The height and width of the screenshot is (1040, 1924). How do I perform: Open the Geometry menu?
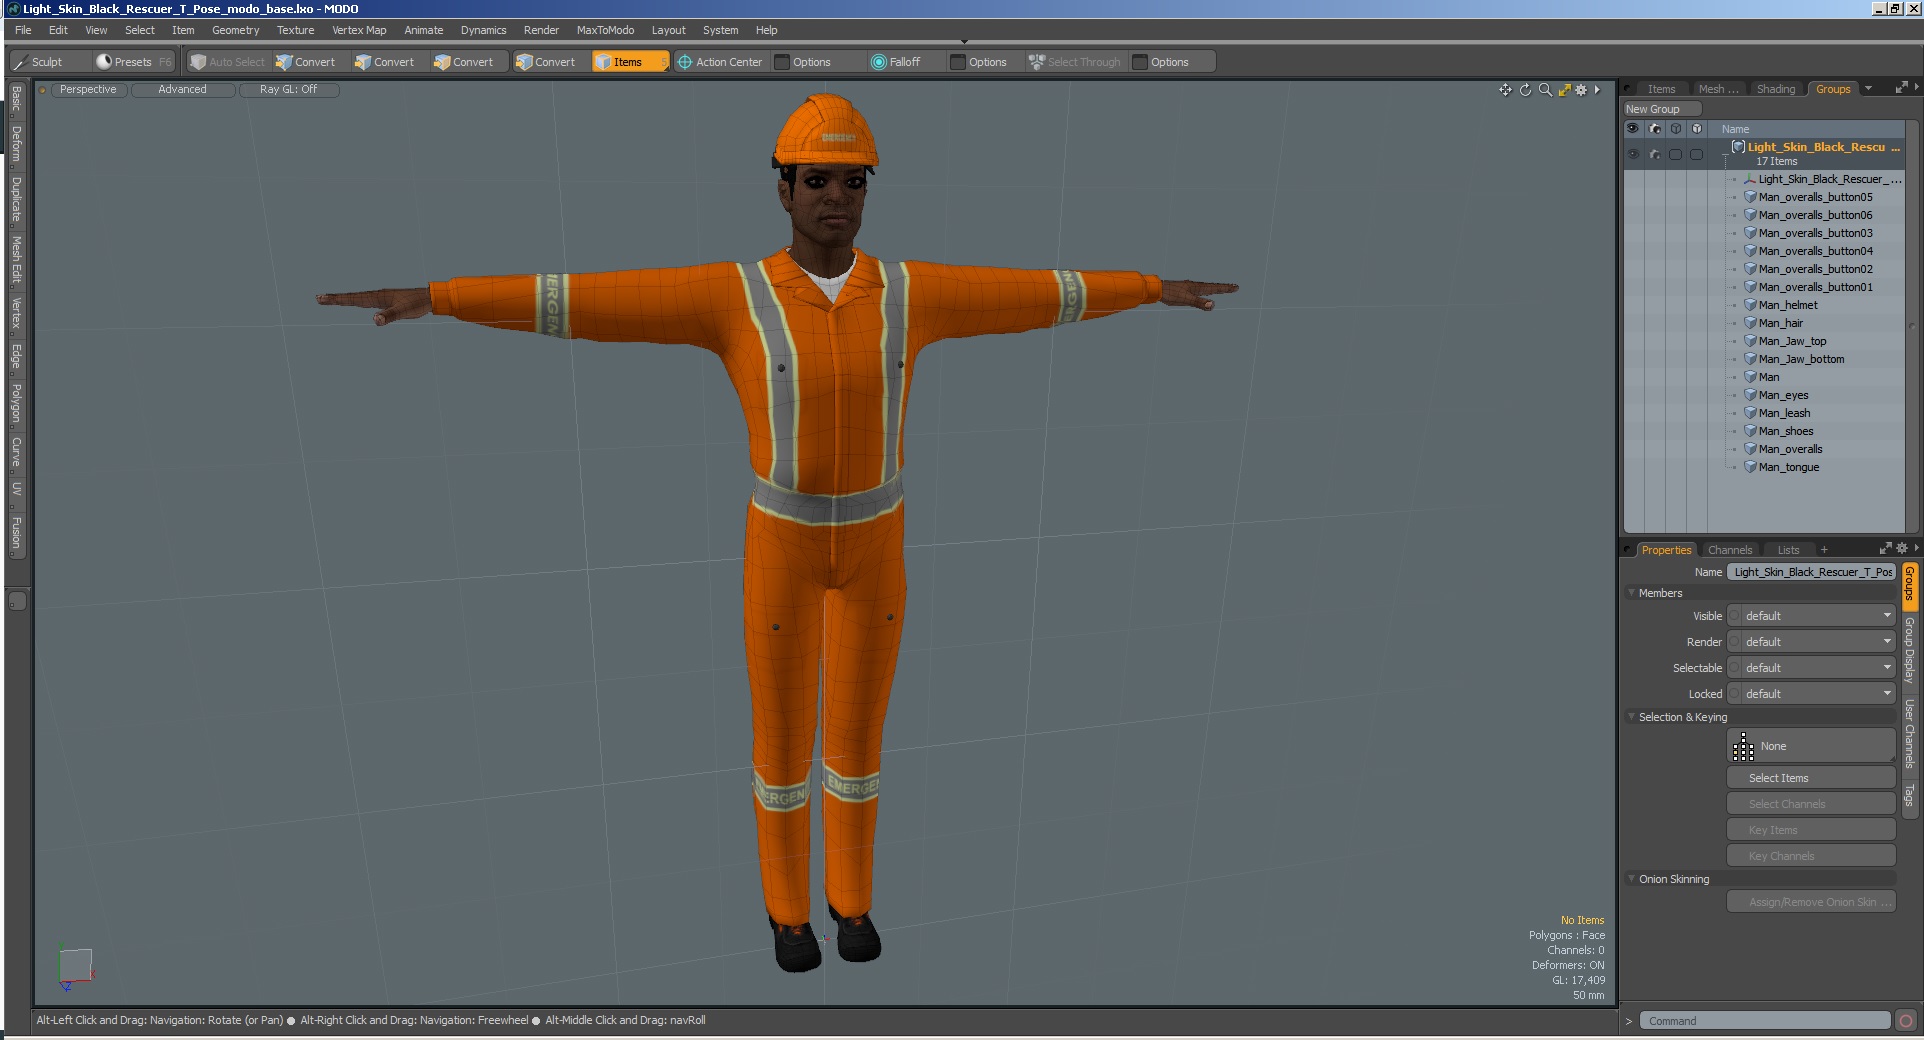tap(235, 30)
